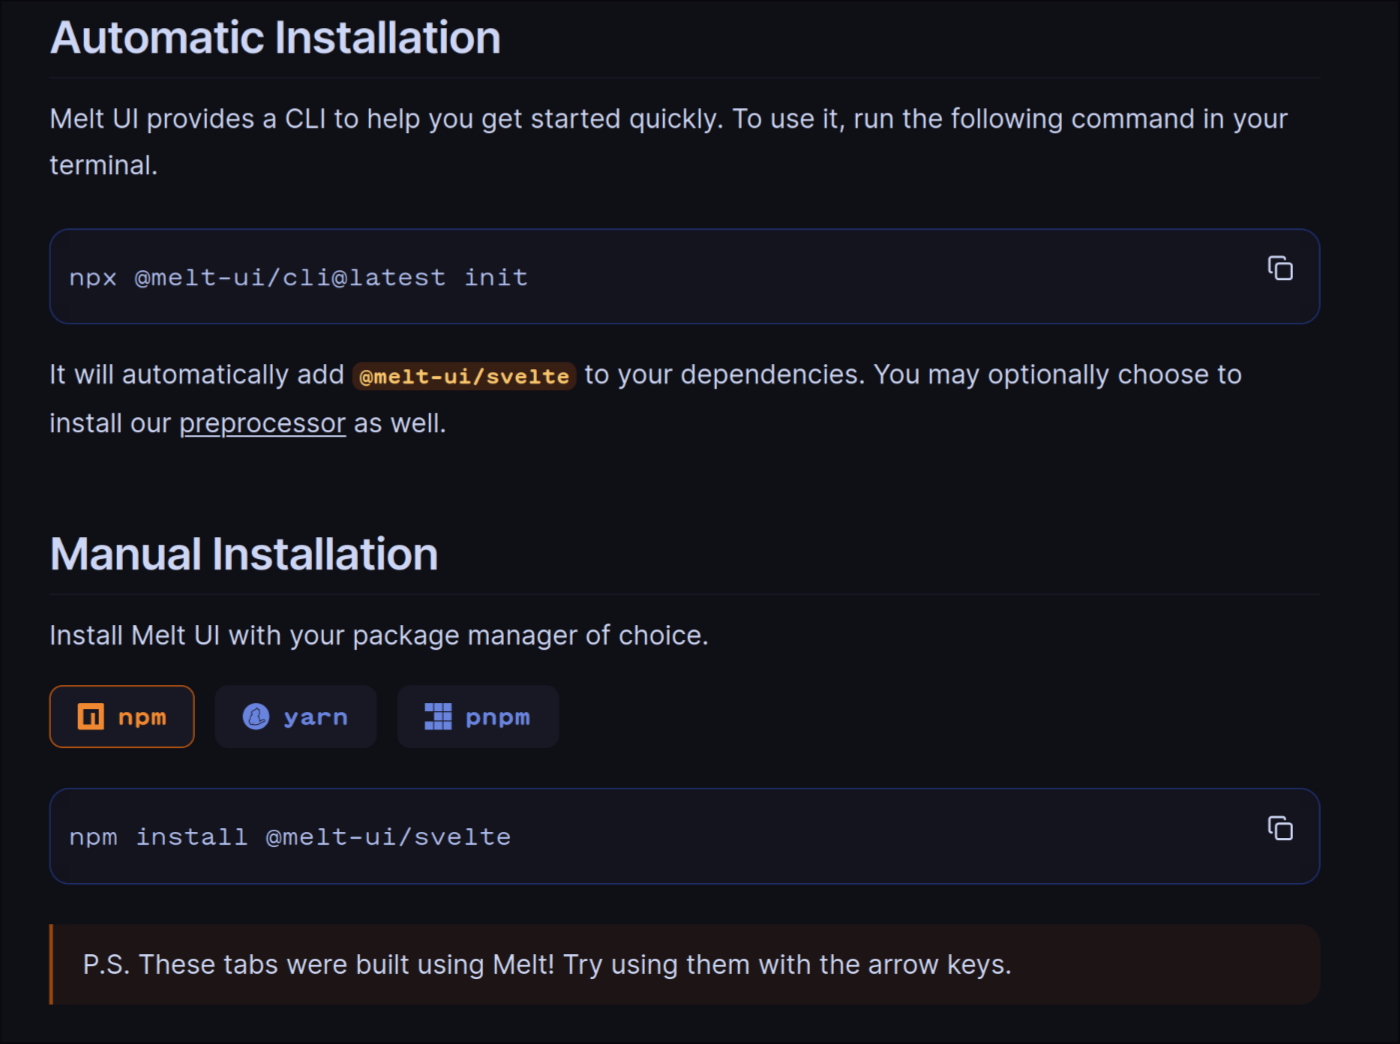Click the text about package manager of choice
The height and width of the screenshot is (1044, 1400).
click(x=379, y=635)
